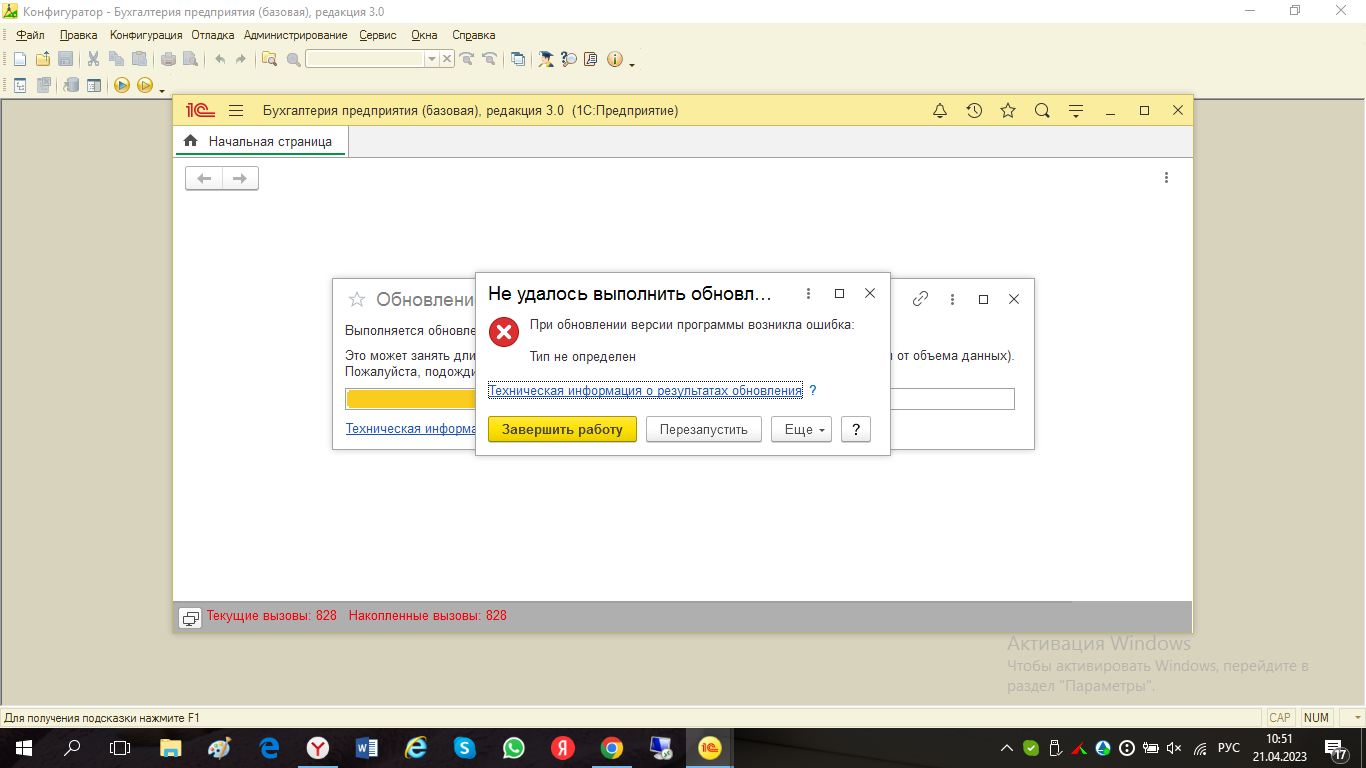The height and width of the screenshot is (768, 1366).
Task: Open Chrome from the taskbar
Action: click(x=612, y=747)
